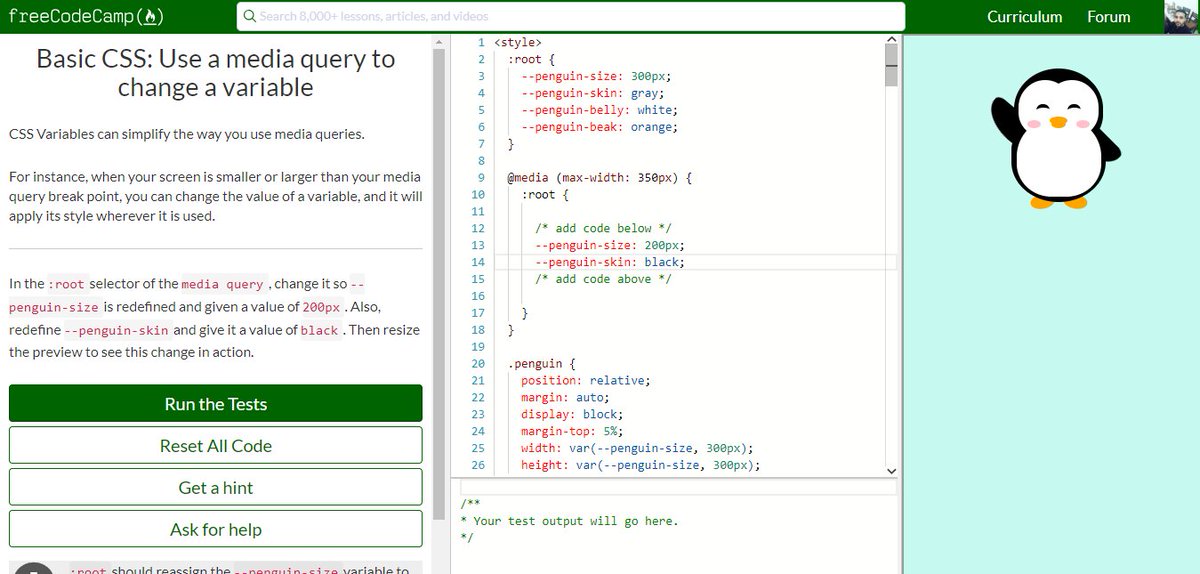Click the editor scroll down arrow
The height and width of the screenshot is (574, 1200).
pos(892,470)
